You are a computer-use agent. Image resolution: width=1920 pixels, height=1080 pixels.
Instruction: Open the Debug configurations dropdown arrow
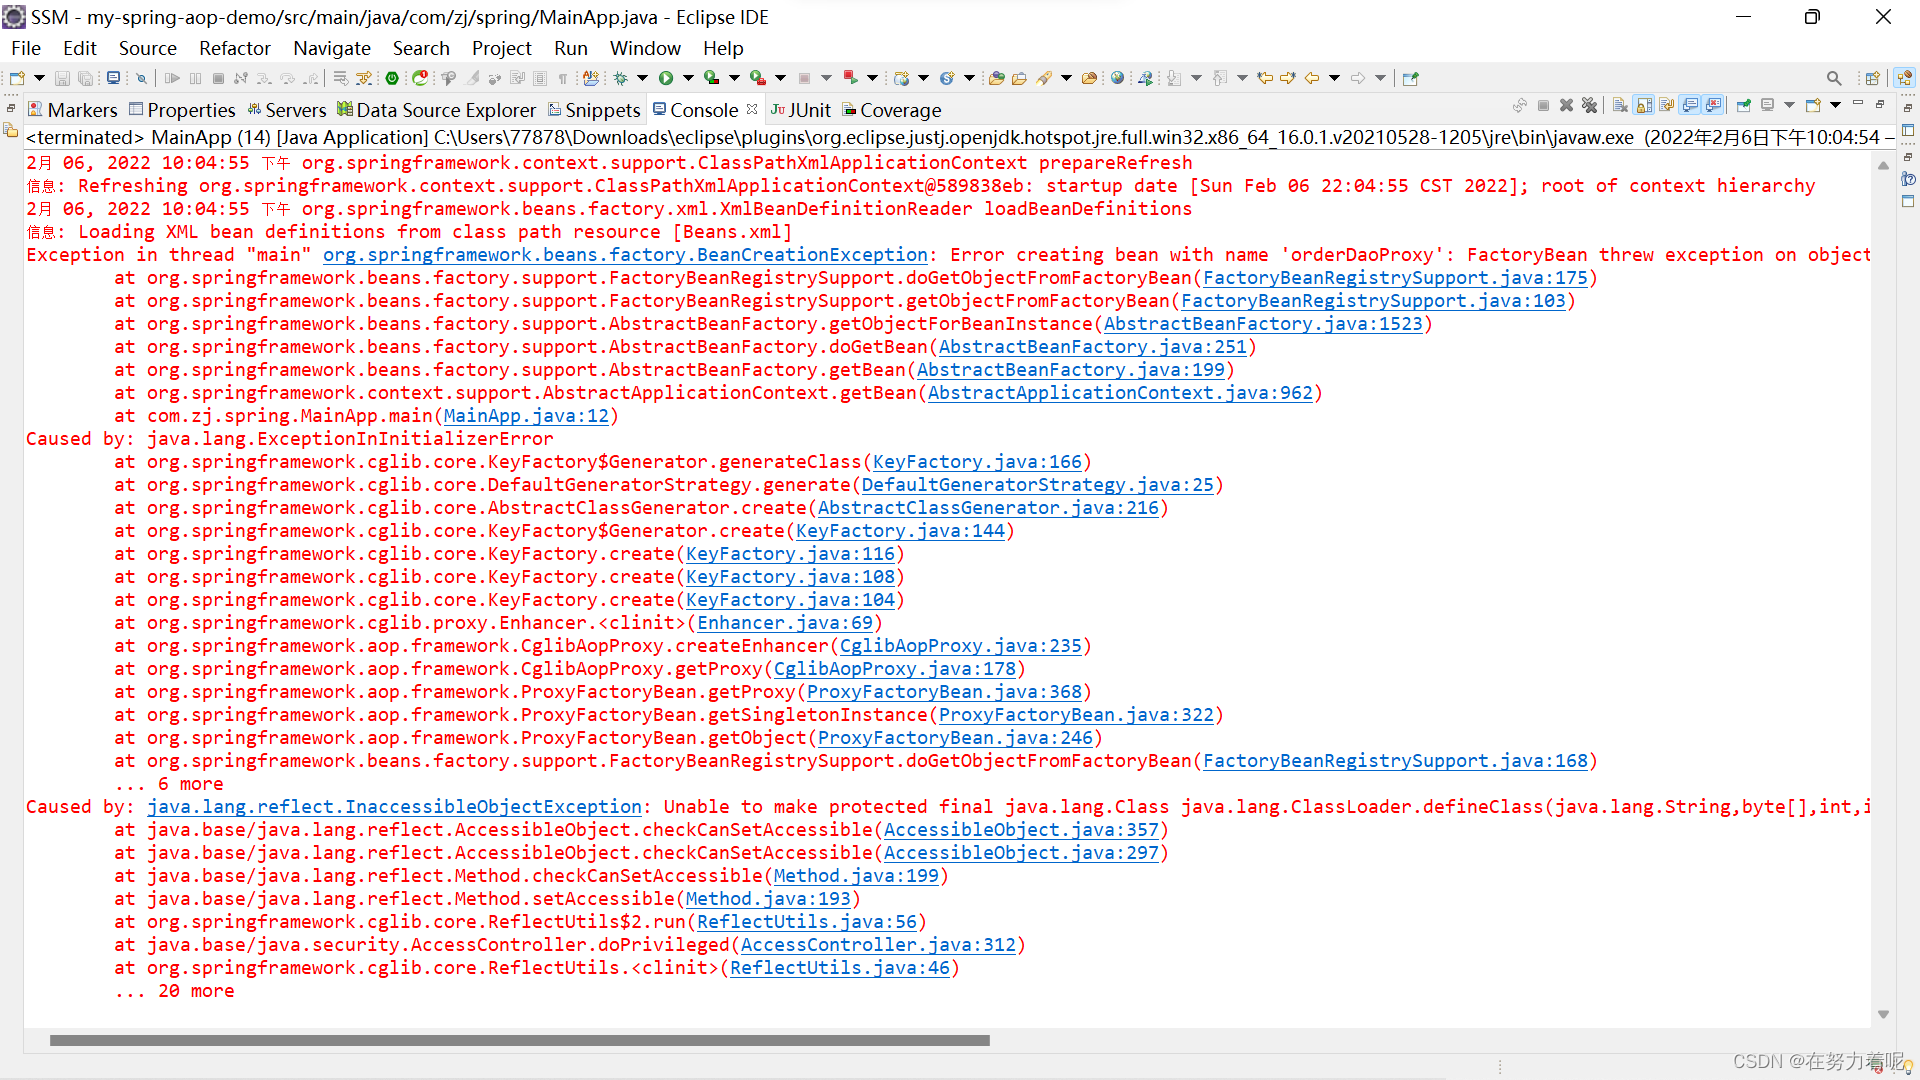642,78
